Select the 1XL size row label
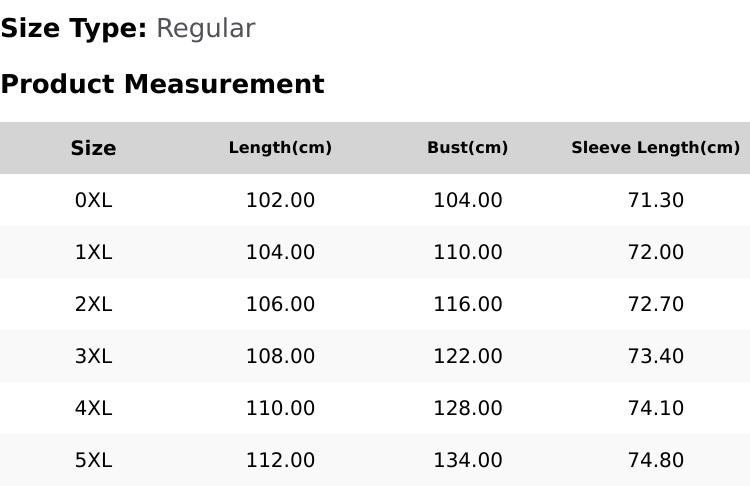 pos(93,252)
